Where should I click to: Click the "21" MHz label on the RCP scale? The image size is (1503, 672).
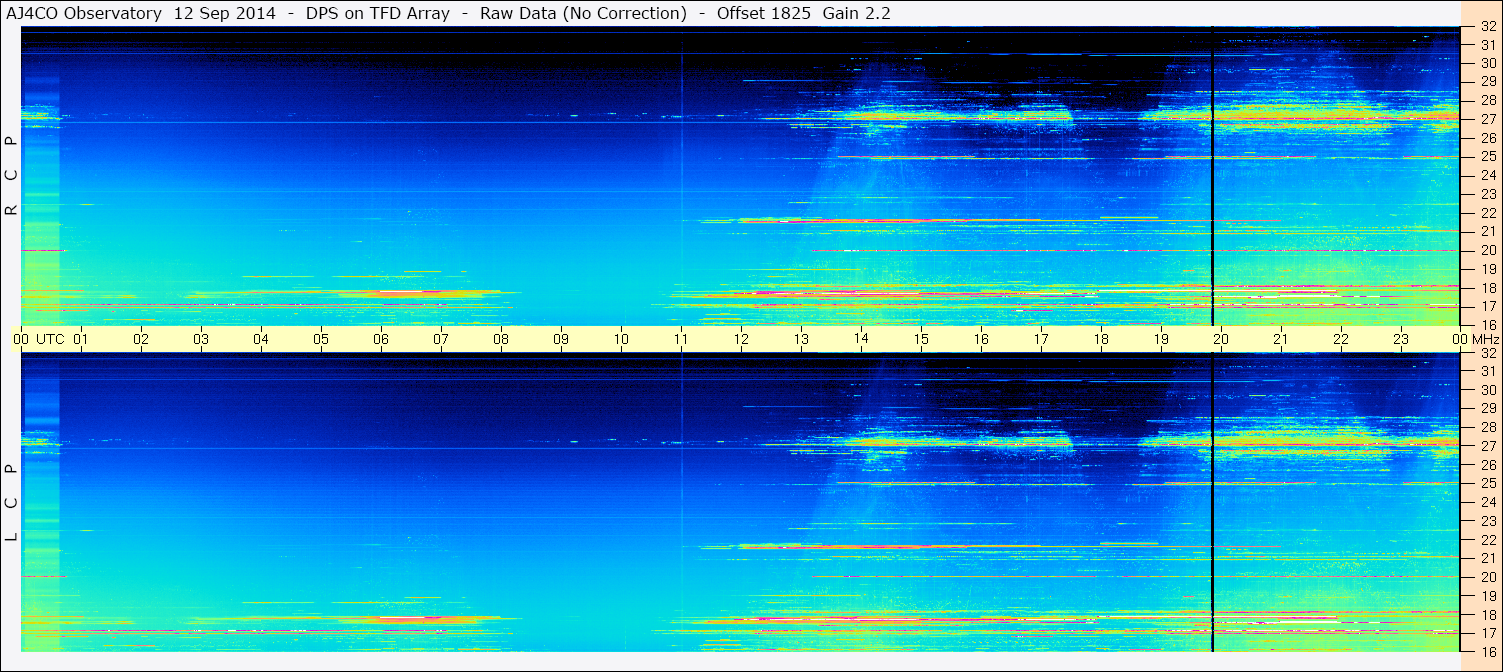click(1488, 231)
